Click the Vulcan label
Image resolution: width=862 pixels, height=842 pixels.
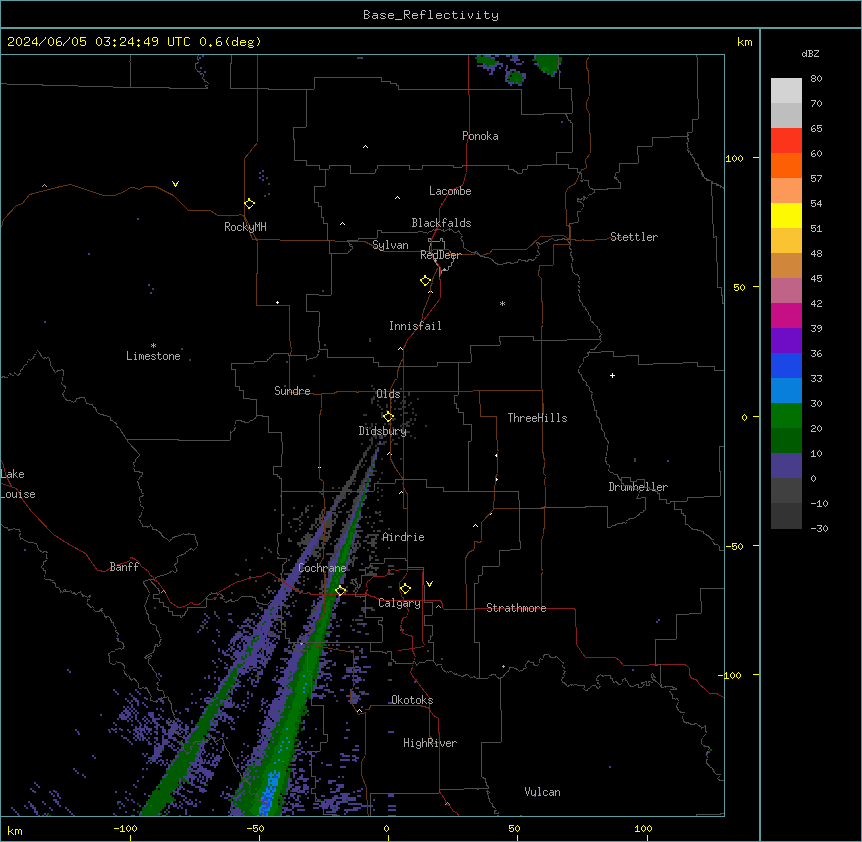coord(542,792)
